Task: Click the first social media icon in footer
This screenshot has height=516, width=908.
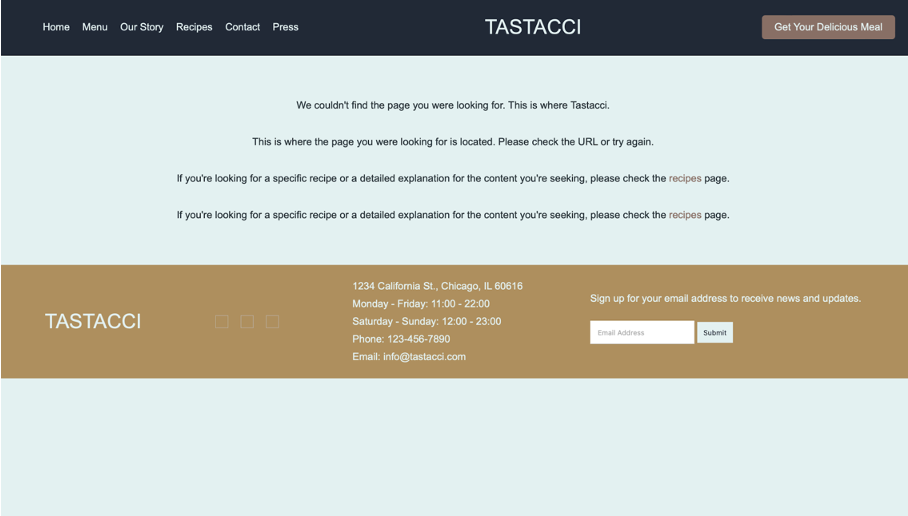Action: coord(222,321)
